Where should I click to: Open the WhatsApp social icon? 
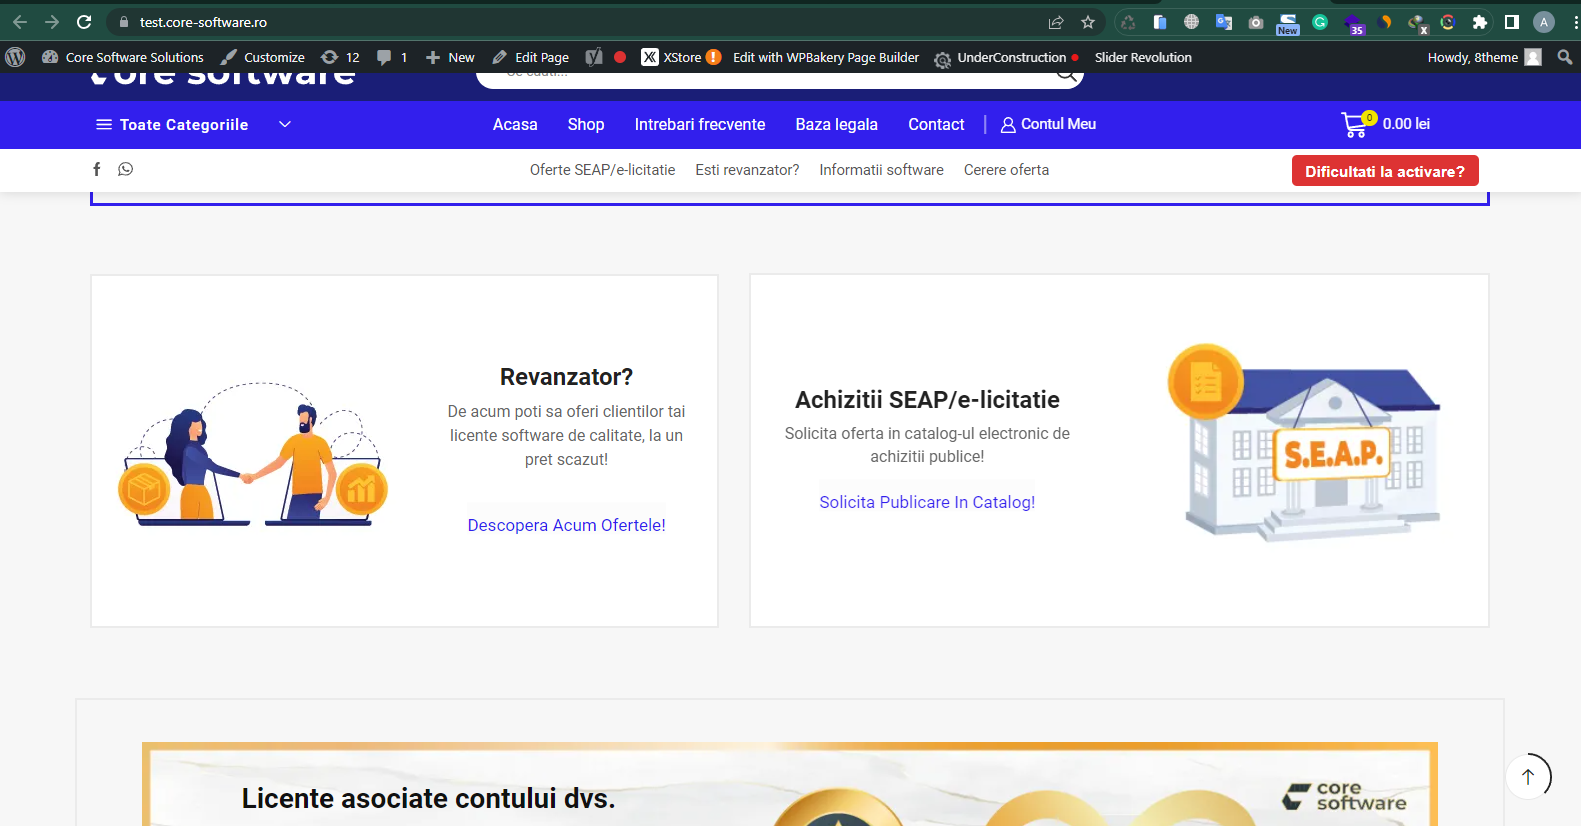[125, 169]
